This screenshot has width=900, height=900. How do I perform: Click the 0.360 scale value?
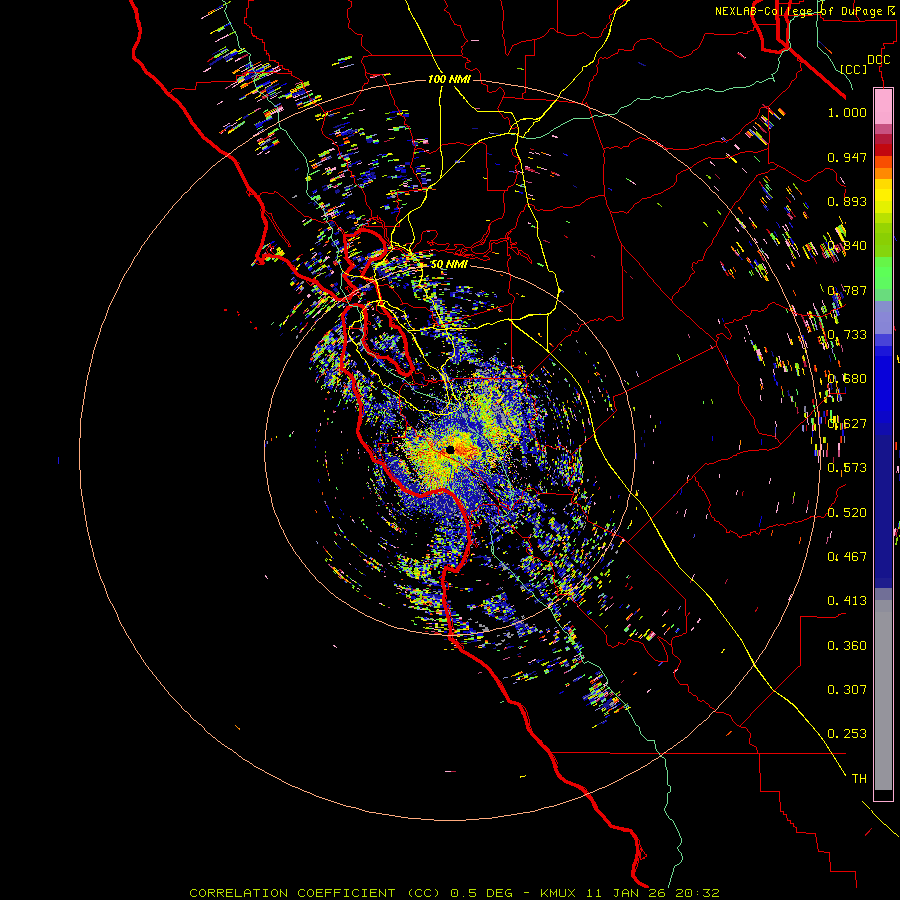[847, 646]
